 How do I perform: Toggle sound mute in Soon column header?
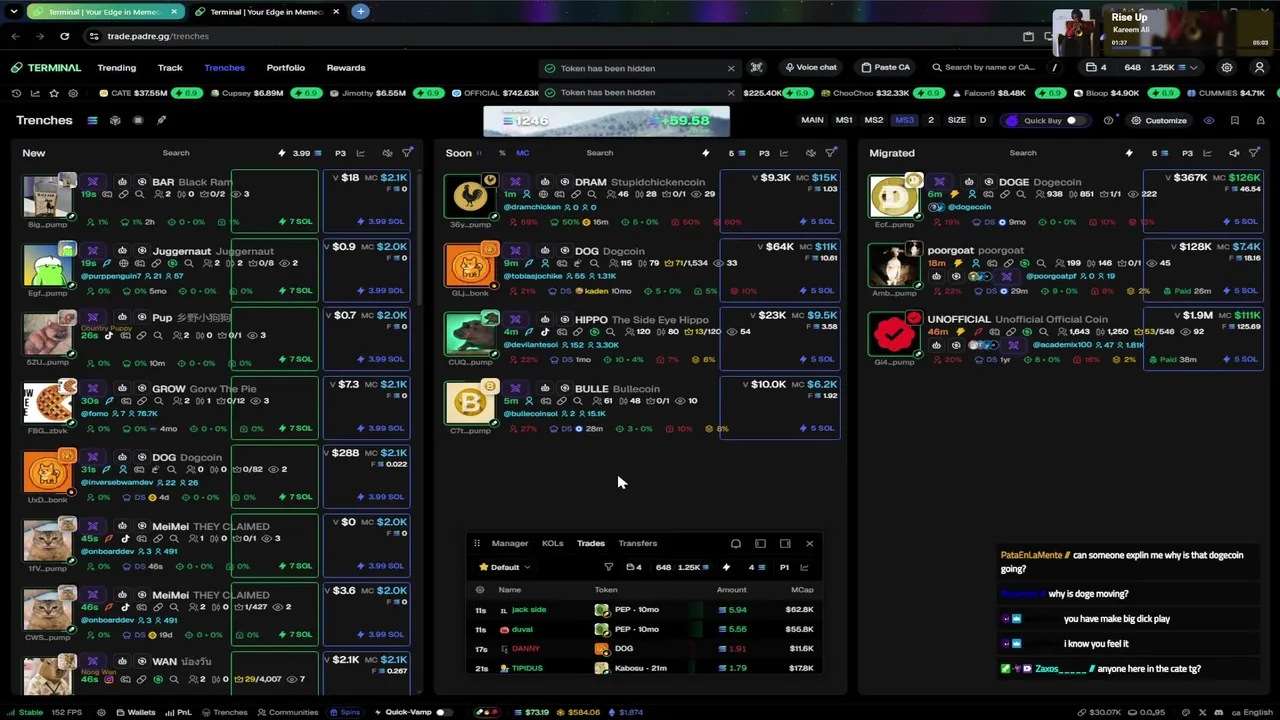811,153
